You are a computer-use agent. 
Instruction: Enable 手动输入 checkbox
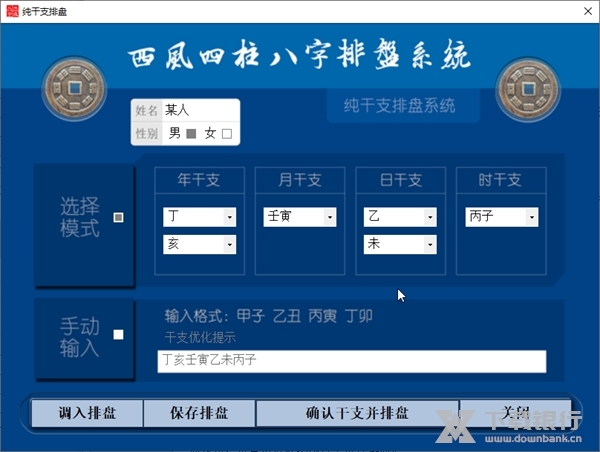click(x=118, y=335)
